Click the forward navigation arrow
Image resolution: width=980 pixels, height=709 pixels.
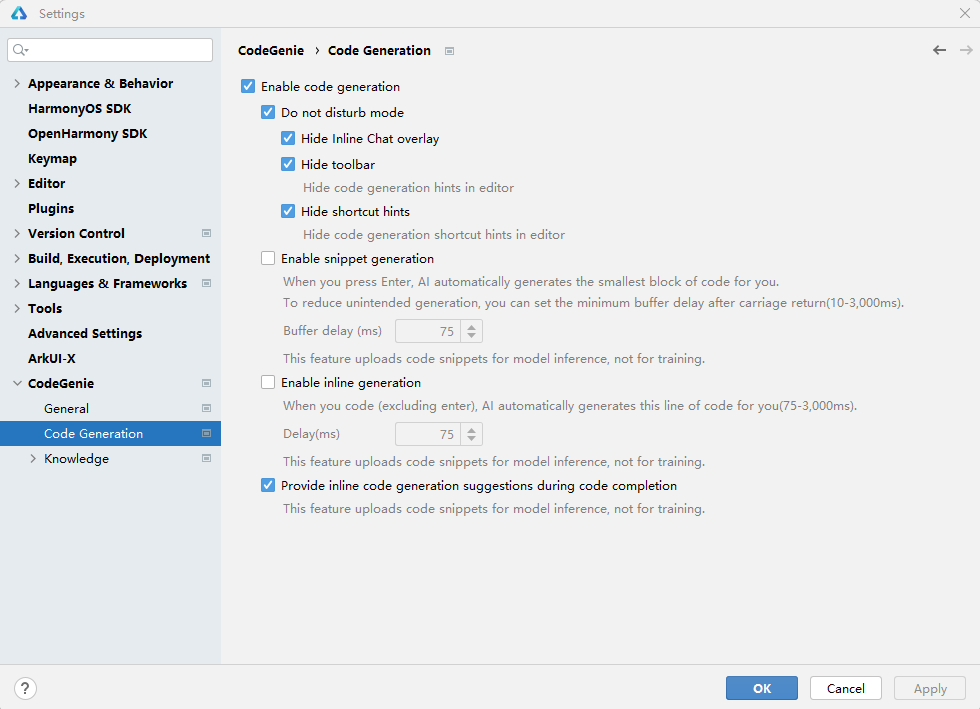point(966,50)
